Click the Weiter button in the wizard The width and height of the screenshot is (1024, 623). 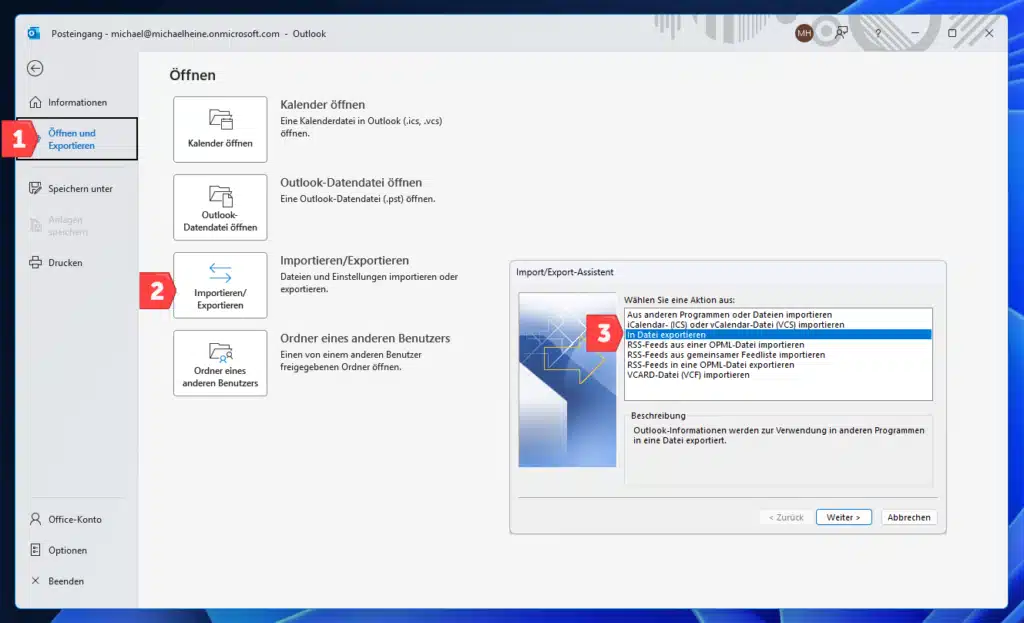843,517
